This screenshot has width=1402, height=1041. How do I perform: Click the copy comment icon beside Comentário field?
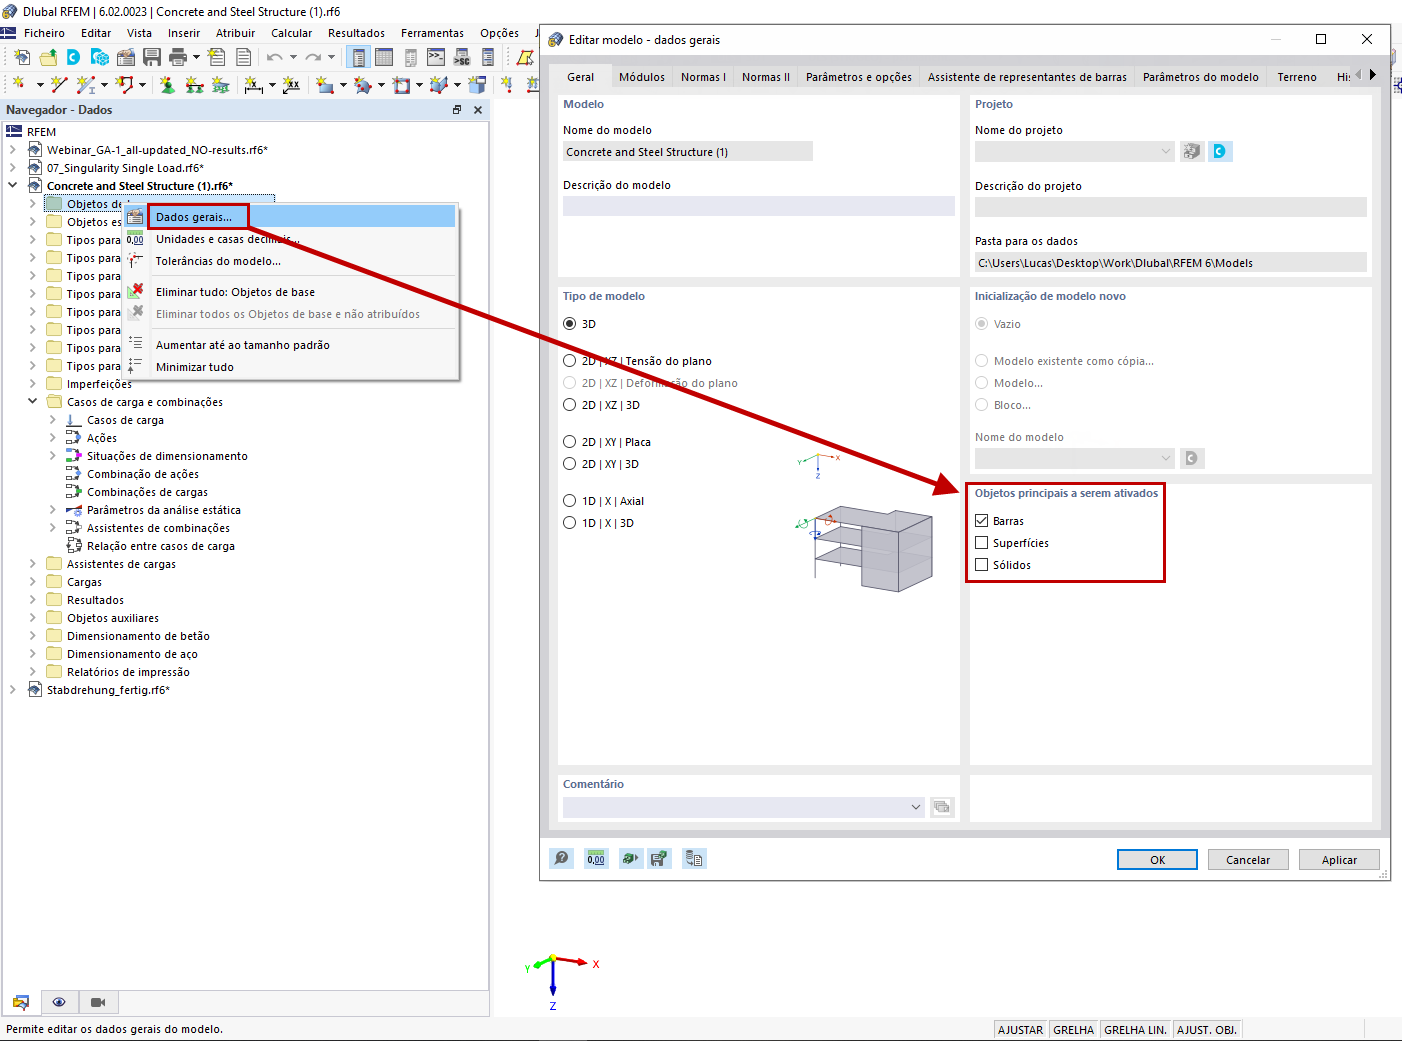(x=941, y=807)
